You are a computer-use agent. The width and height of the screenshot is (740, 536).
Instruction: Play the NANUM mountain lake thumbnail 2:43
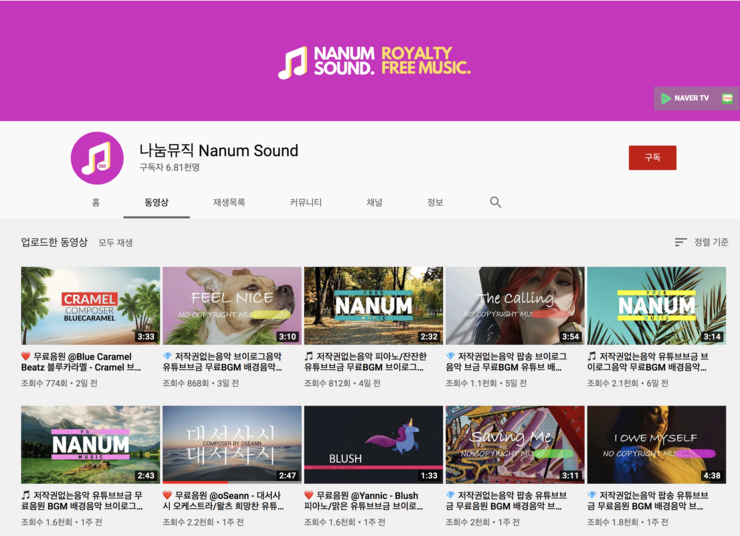(x=91, y=444)
